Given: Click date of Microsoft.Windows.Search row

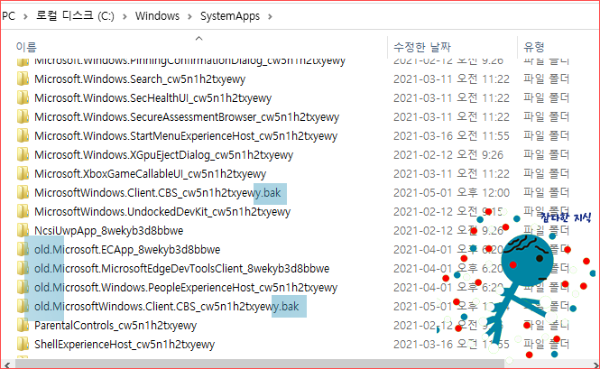Looking at the screenshot, I should click(452, 79).
